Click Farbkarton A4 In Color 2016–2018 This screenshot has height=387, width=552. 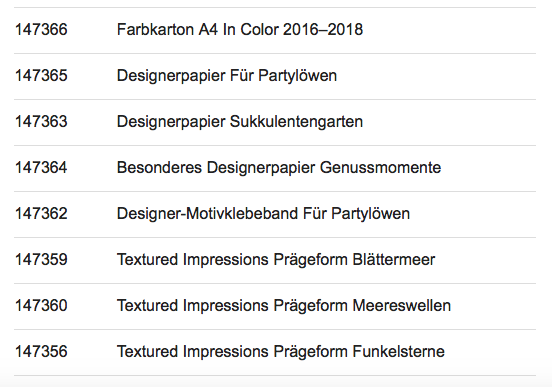click(240, 30)
